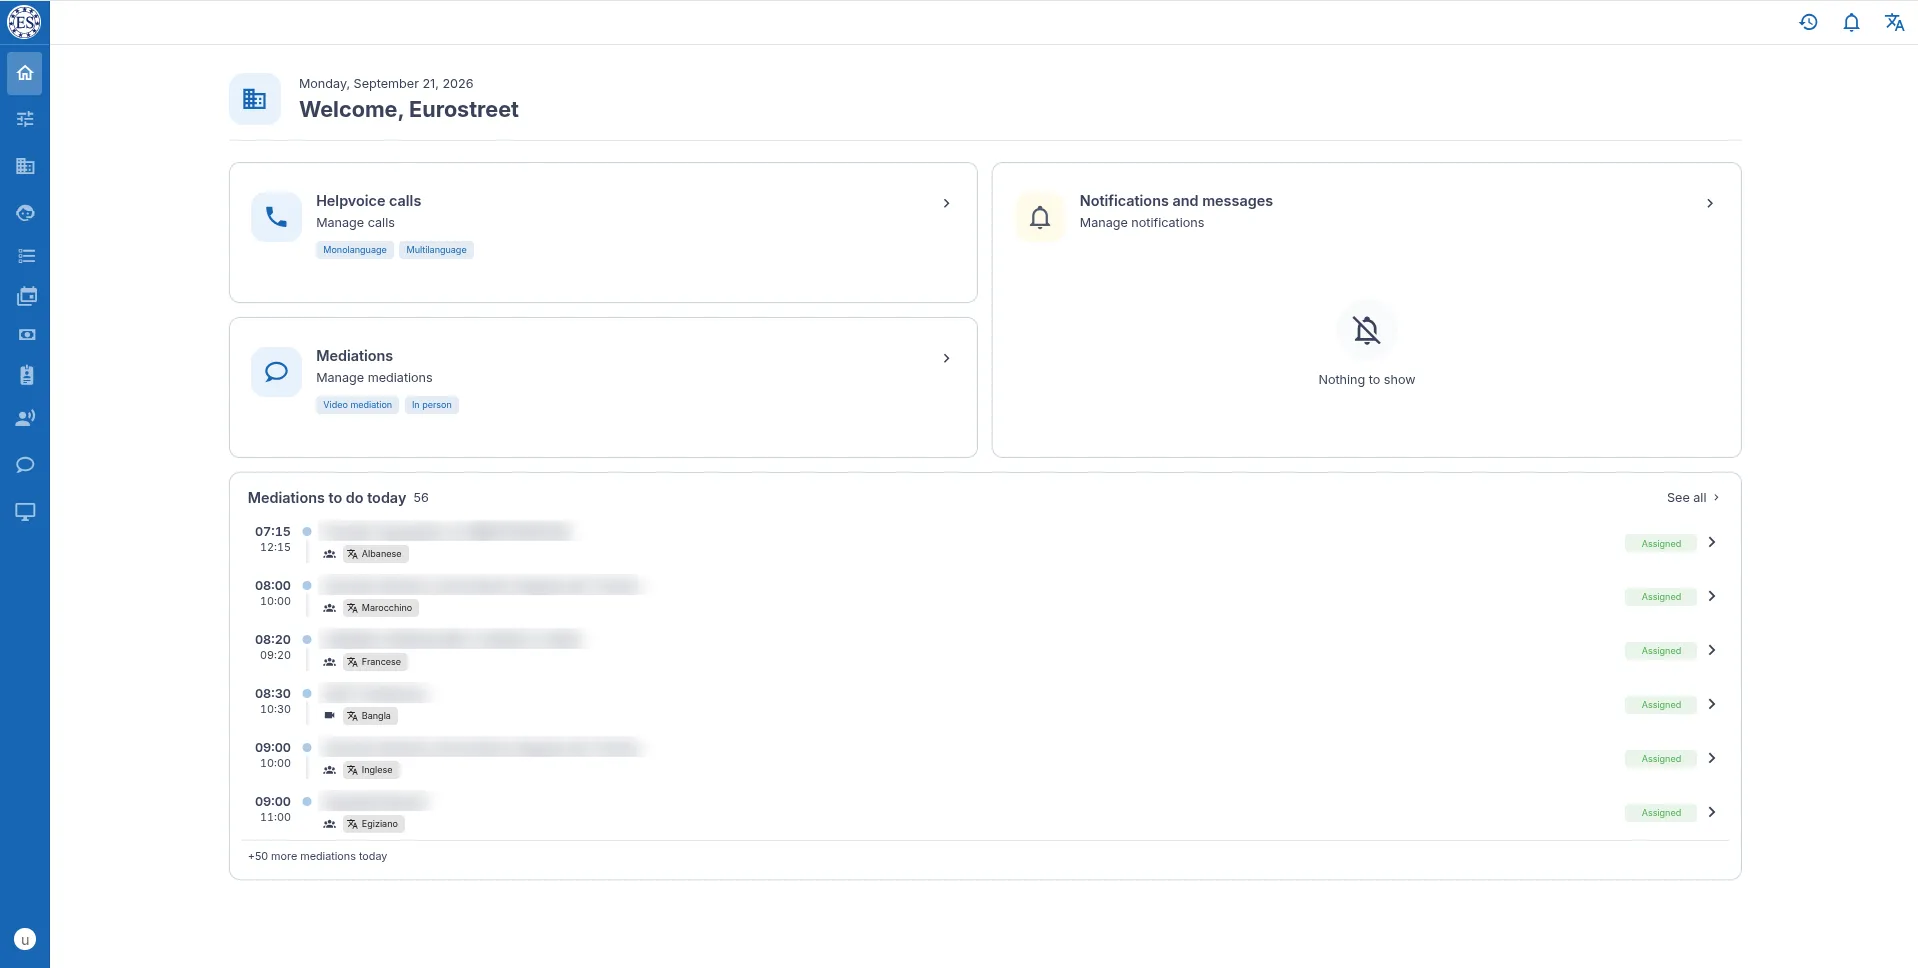The width and height of the screenshot is (1918, 968).
Task: Select the Multilanguage tag
Action: tap(436, 250)
